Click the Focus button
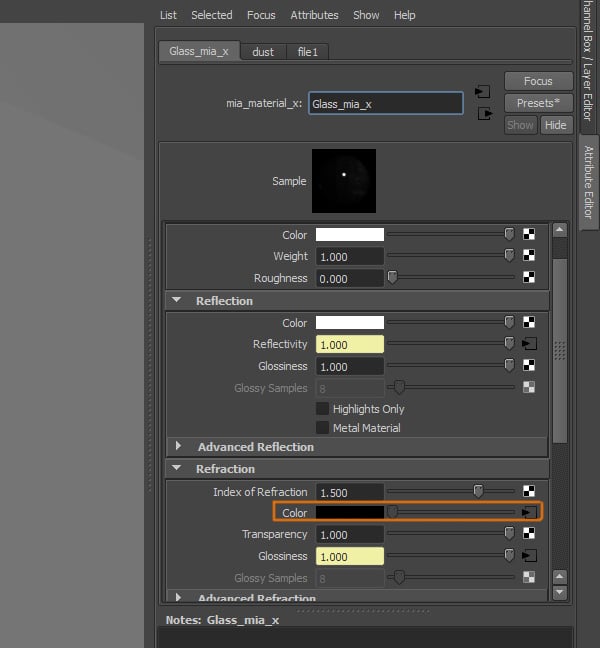 [x=538, y=81]
